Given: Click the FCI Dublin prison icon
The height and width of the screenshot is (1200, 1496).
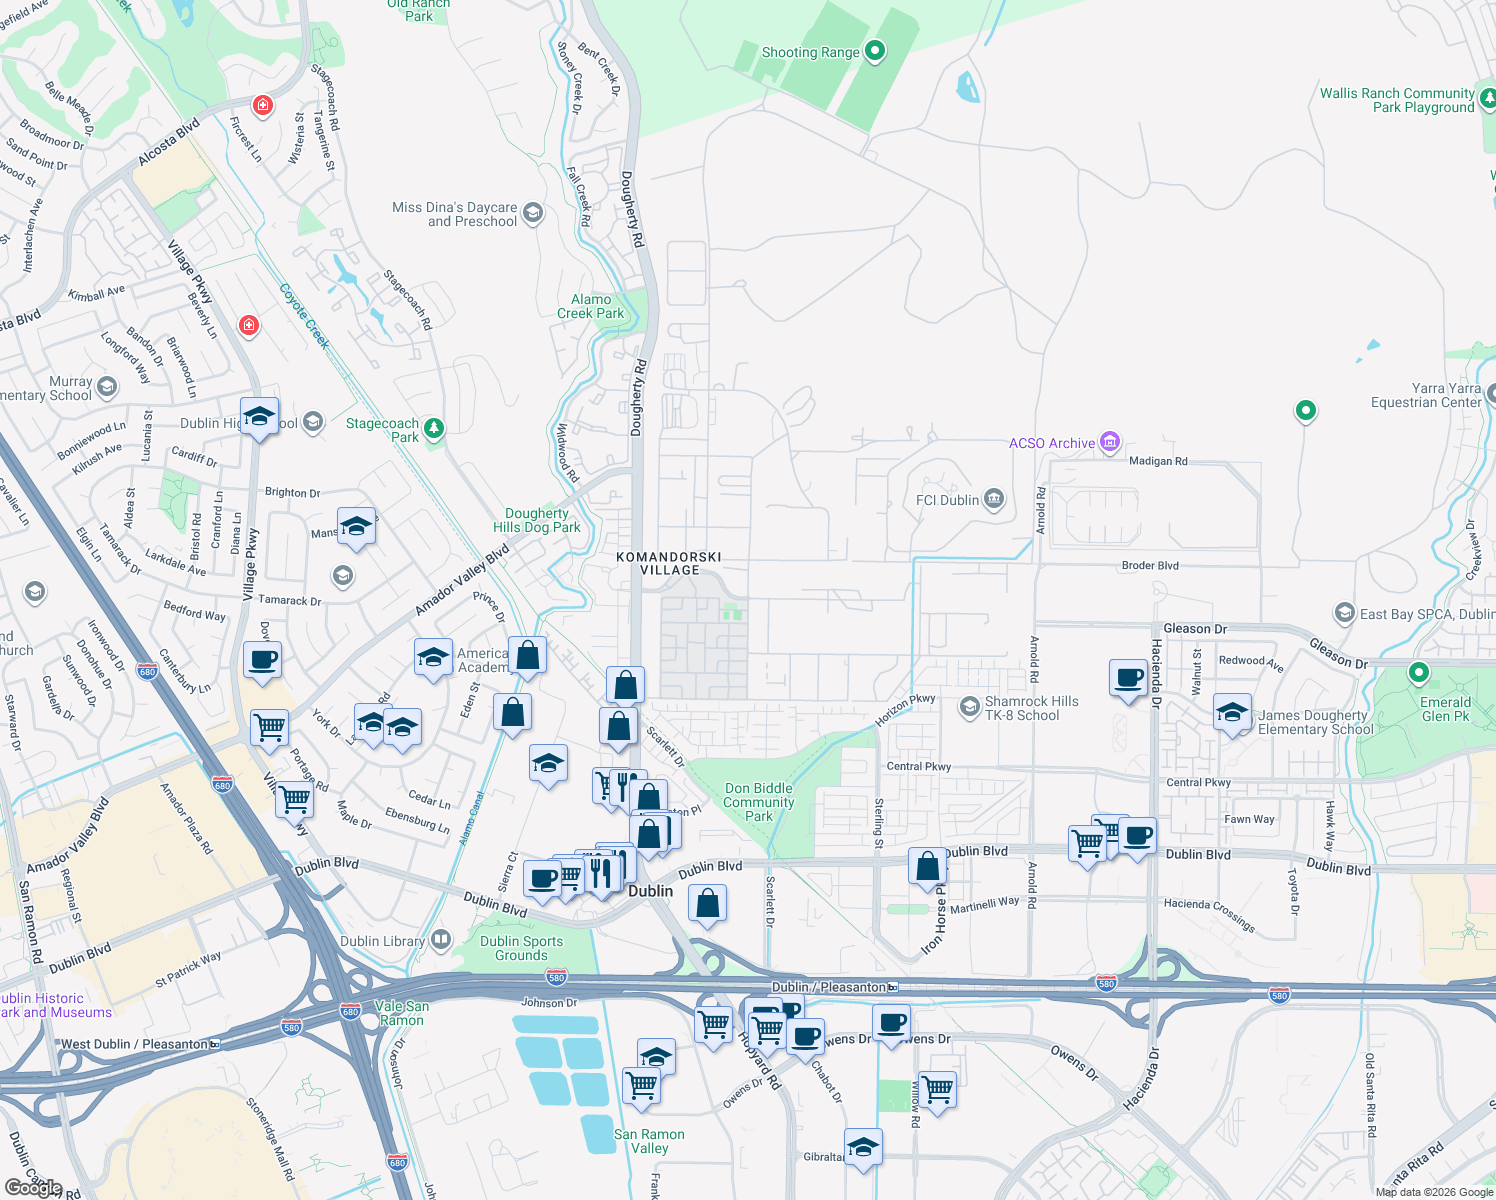Looking at the screenshot, I should coord(993,498).
